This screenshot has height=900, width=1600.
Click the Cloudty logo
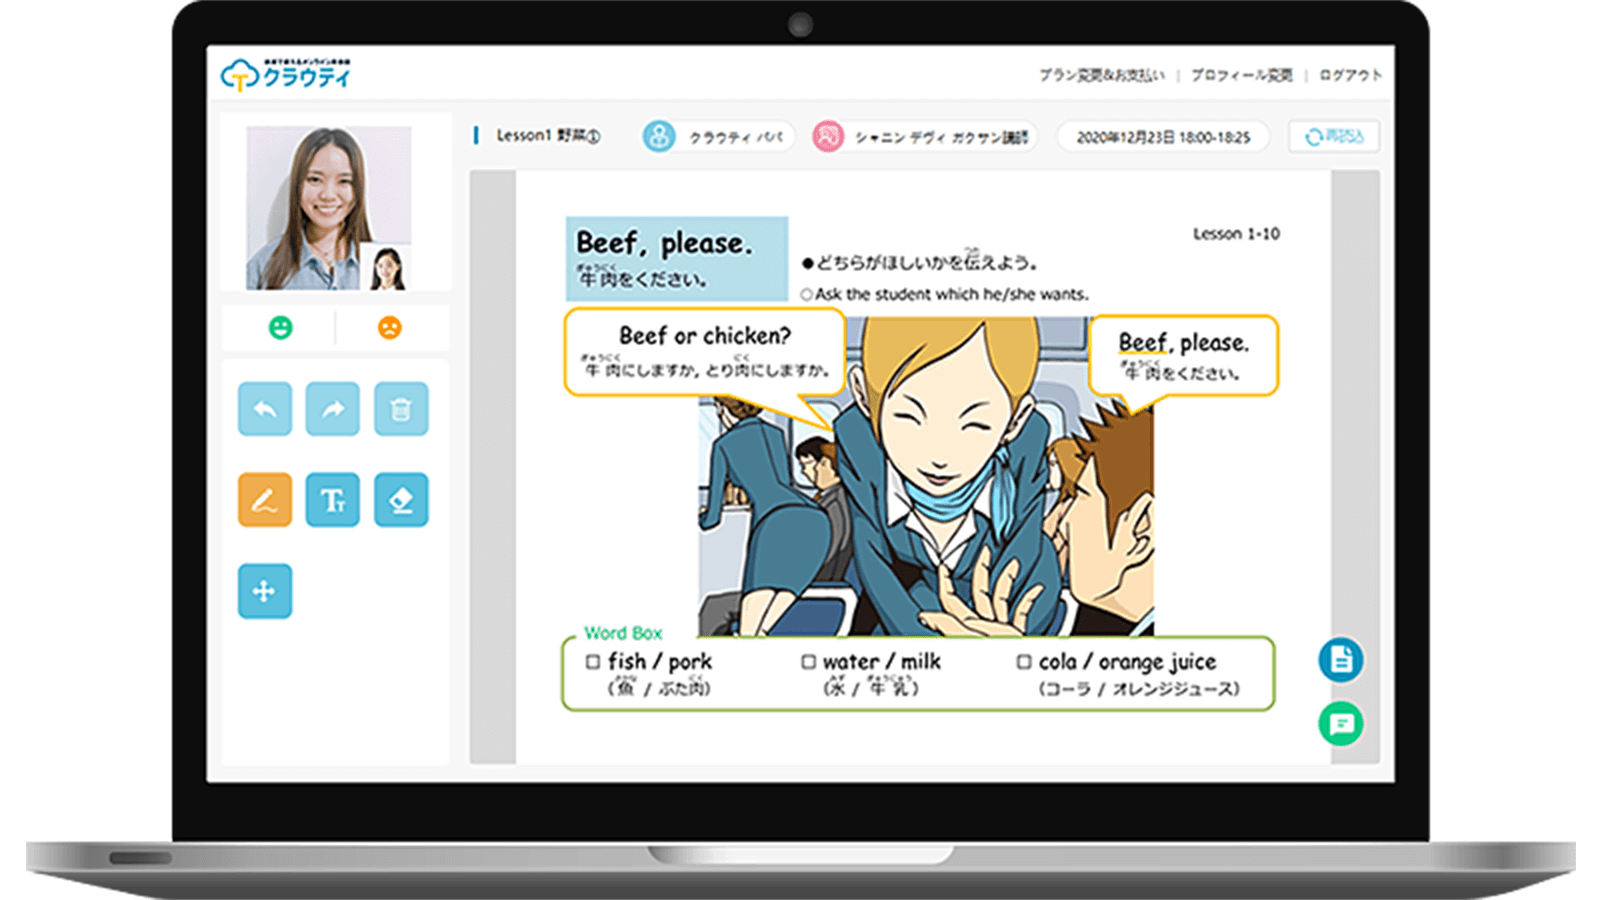tap(286, 75)
